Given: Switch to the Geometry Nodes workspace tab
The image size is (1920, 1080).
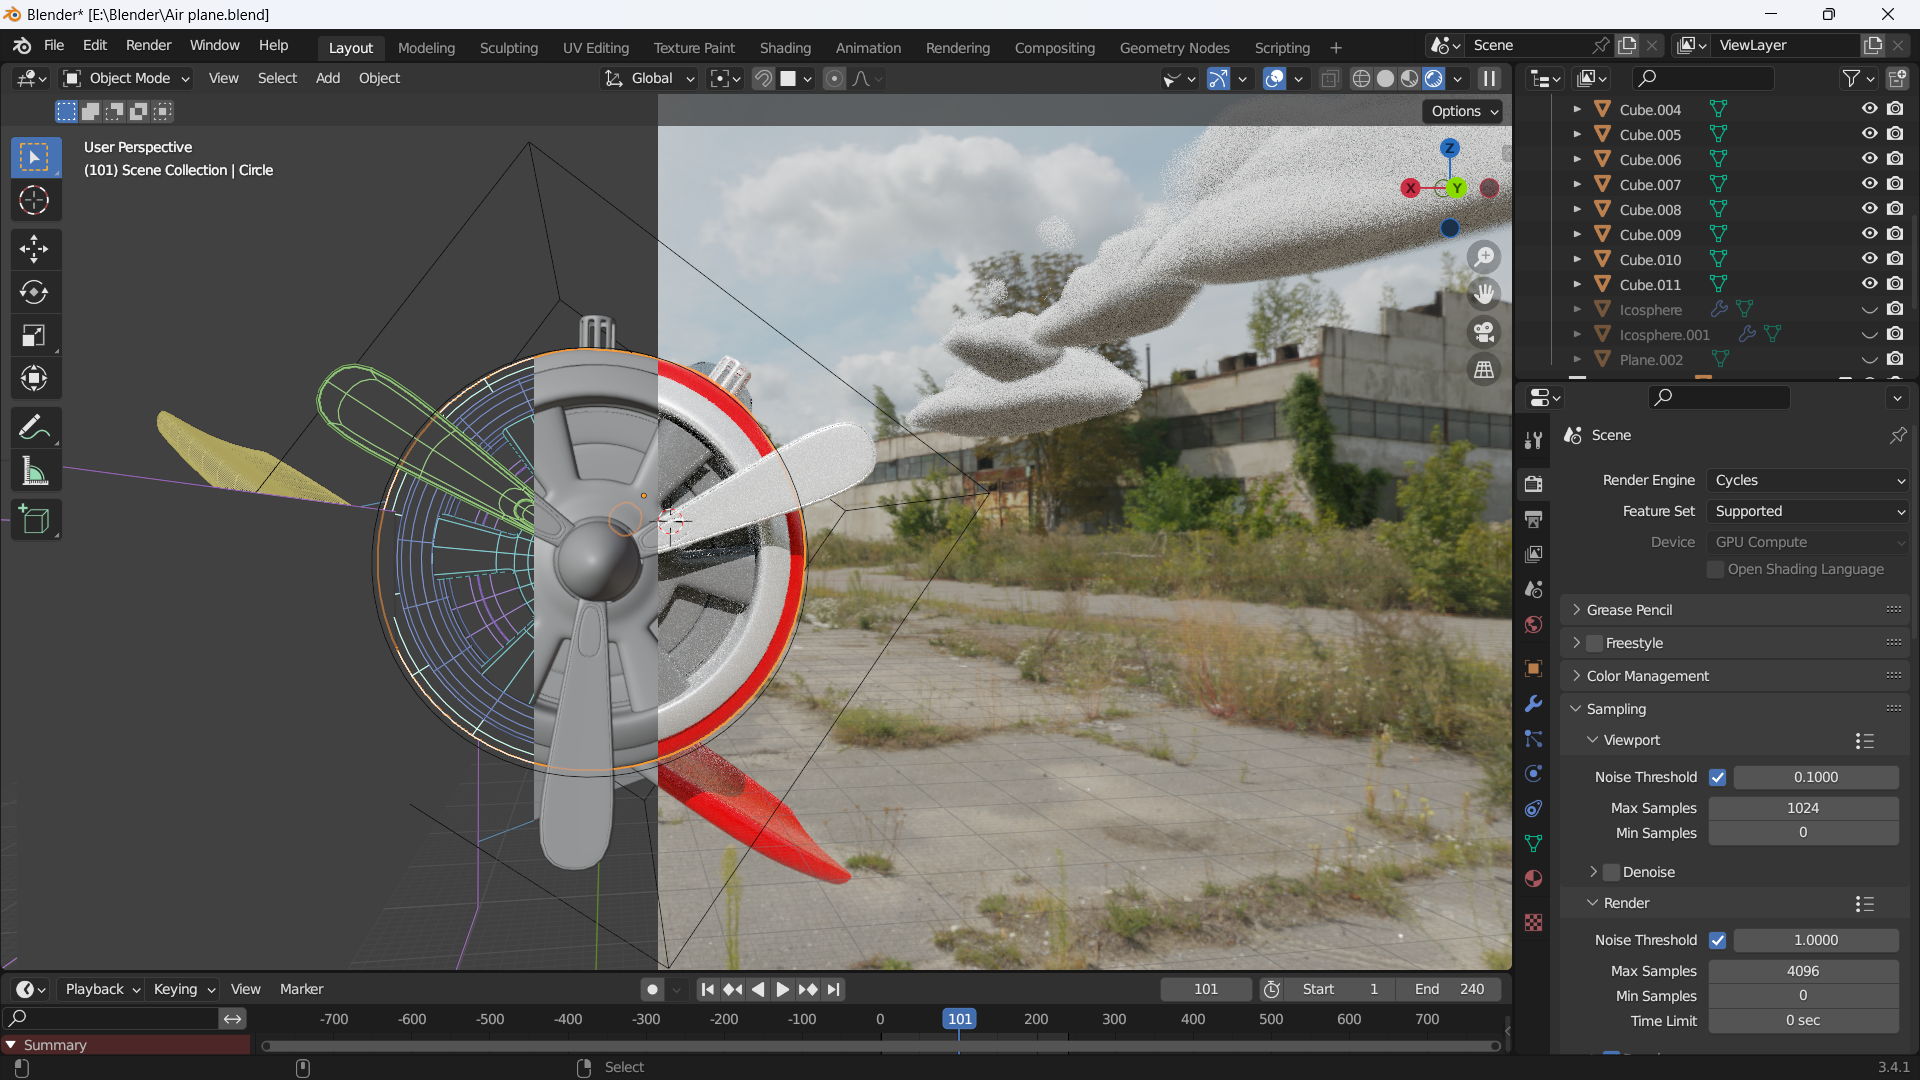Looking at the screenshot, I should coord(1174,48).
